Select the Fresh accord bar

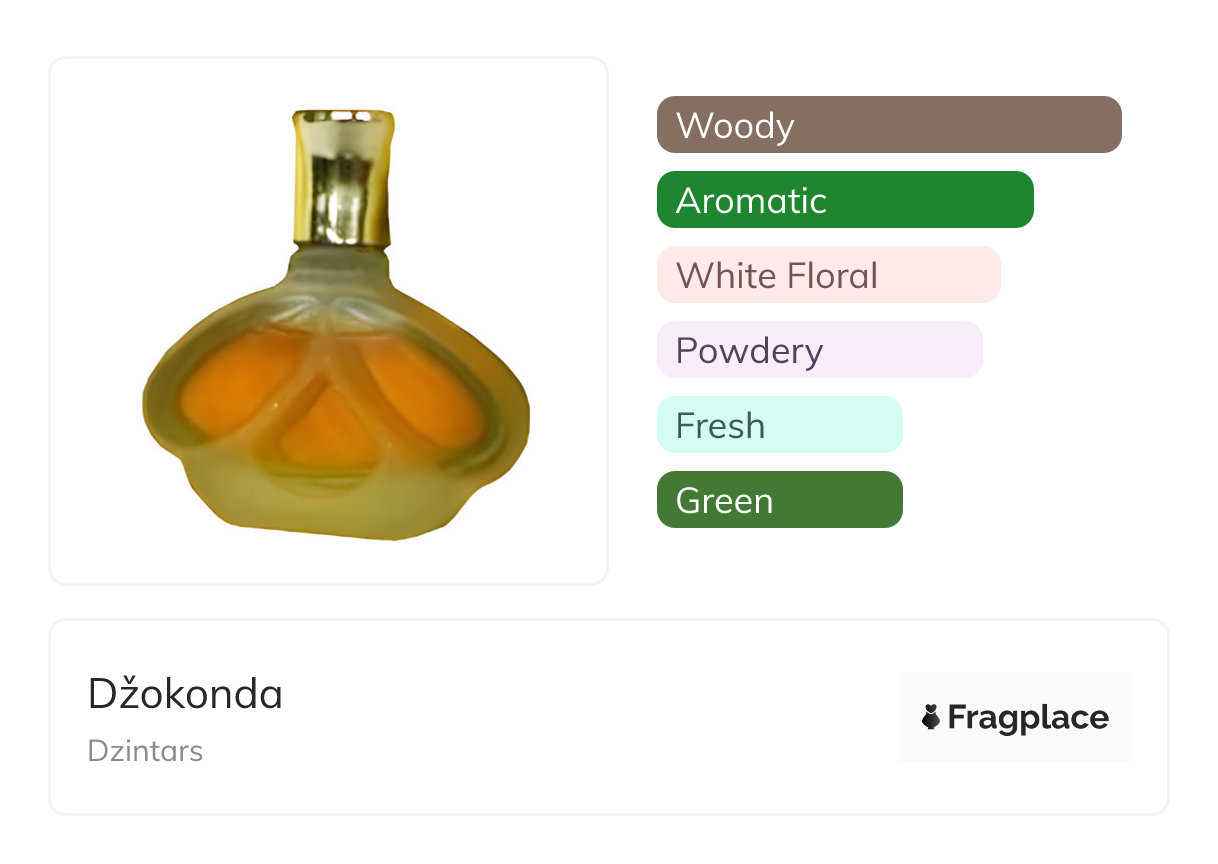click(x=779, y=425)
